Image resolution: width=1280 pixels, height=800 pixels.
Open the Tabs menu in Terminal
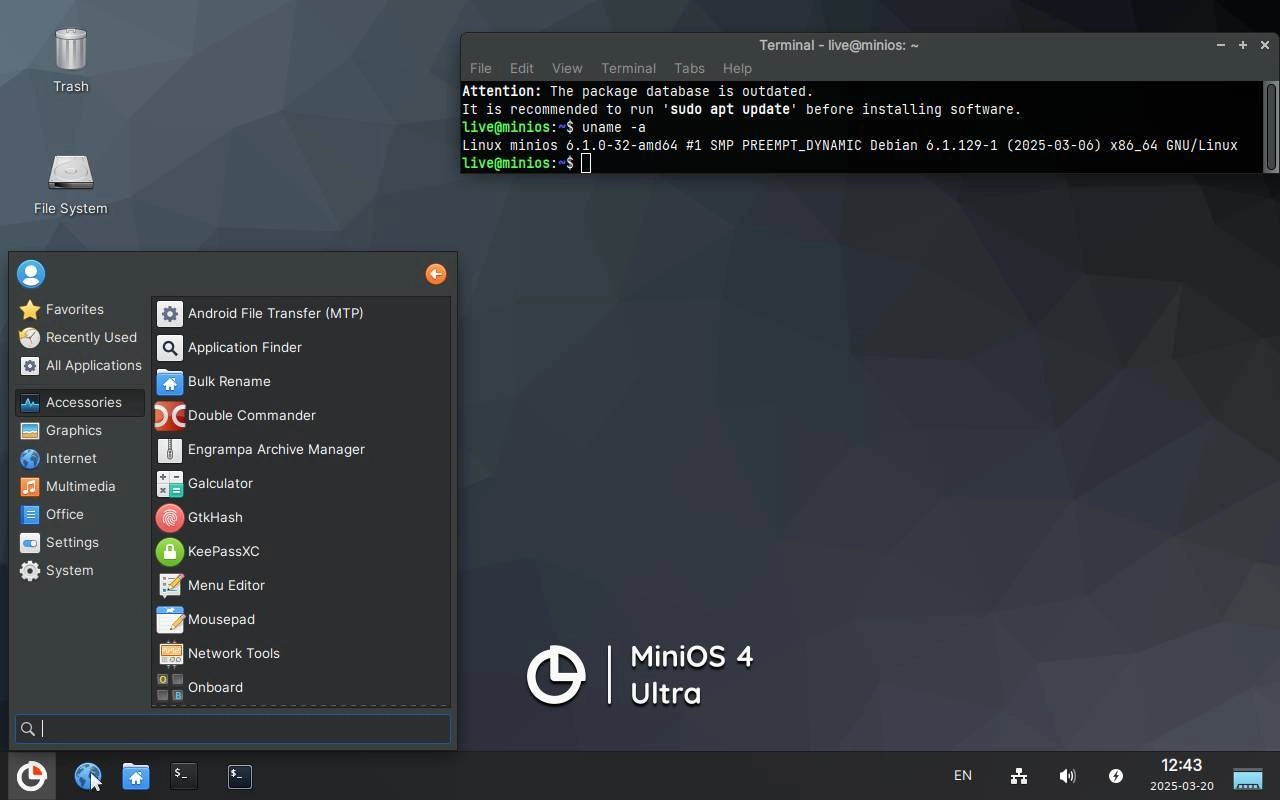click(x=689, y=68)
